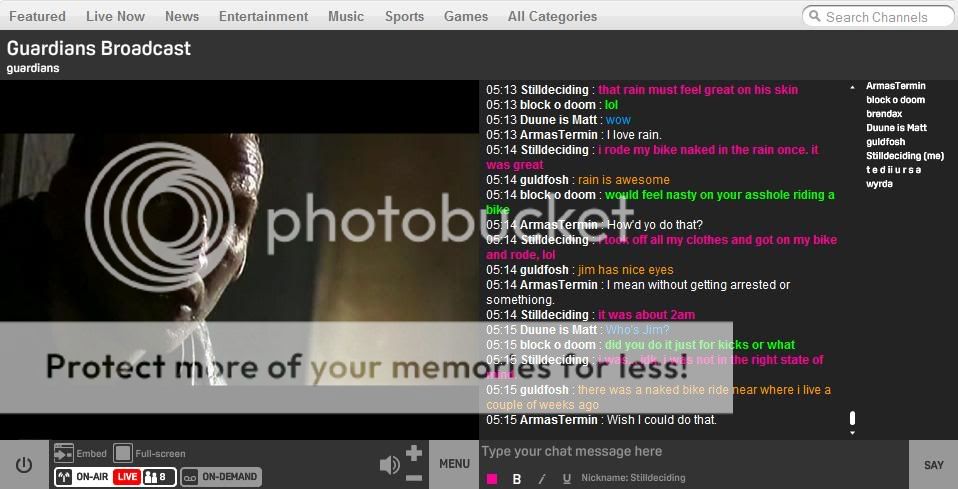Click the viewer count icon

click(157, 477)
